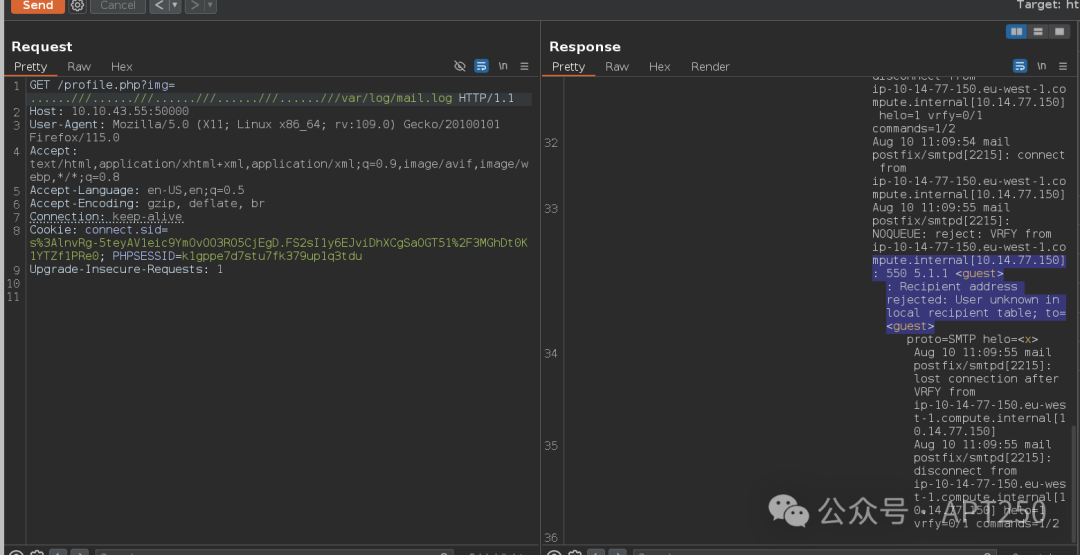Switch the Request panel to the Raw tab
The image size is (1080, 555).
click(79, 66)
